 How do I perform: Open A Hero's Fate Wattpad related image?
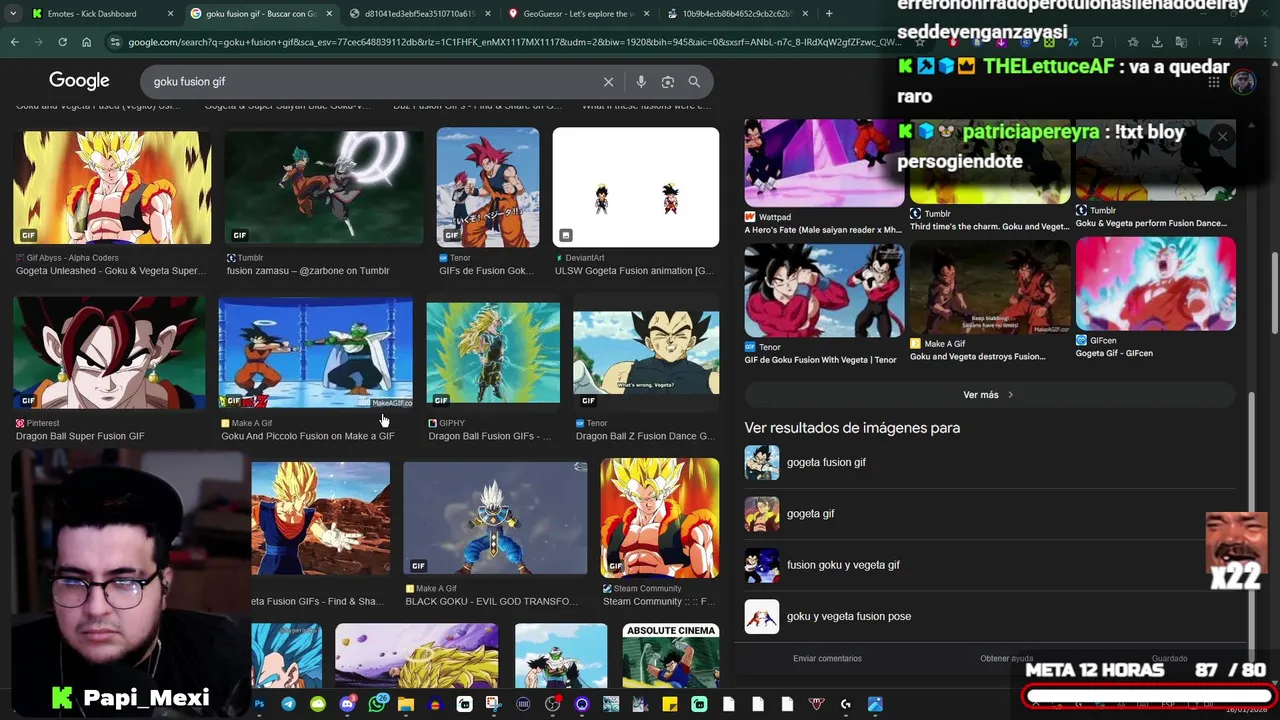(824, 163)
